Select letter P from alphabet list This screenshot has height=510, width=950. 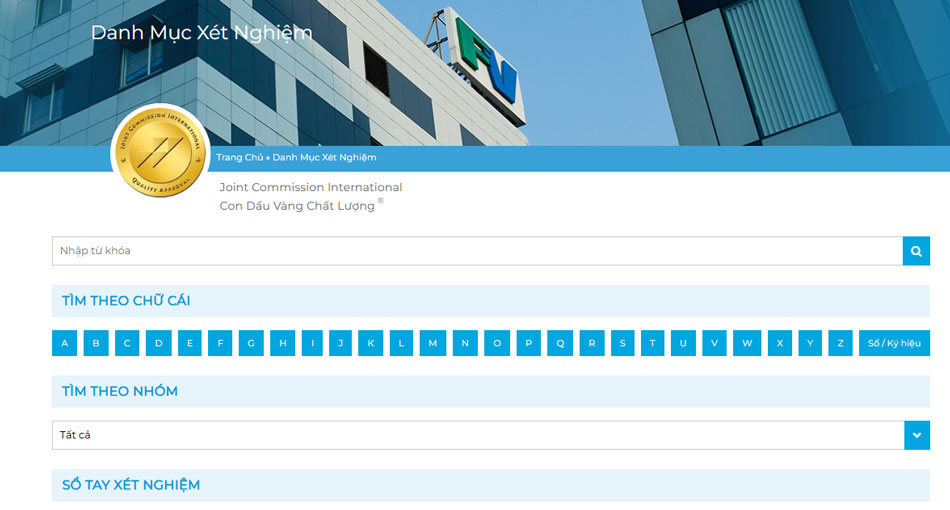[528, 343]
